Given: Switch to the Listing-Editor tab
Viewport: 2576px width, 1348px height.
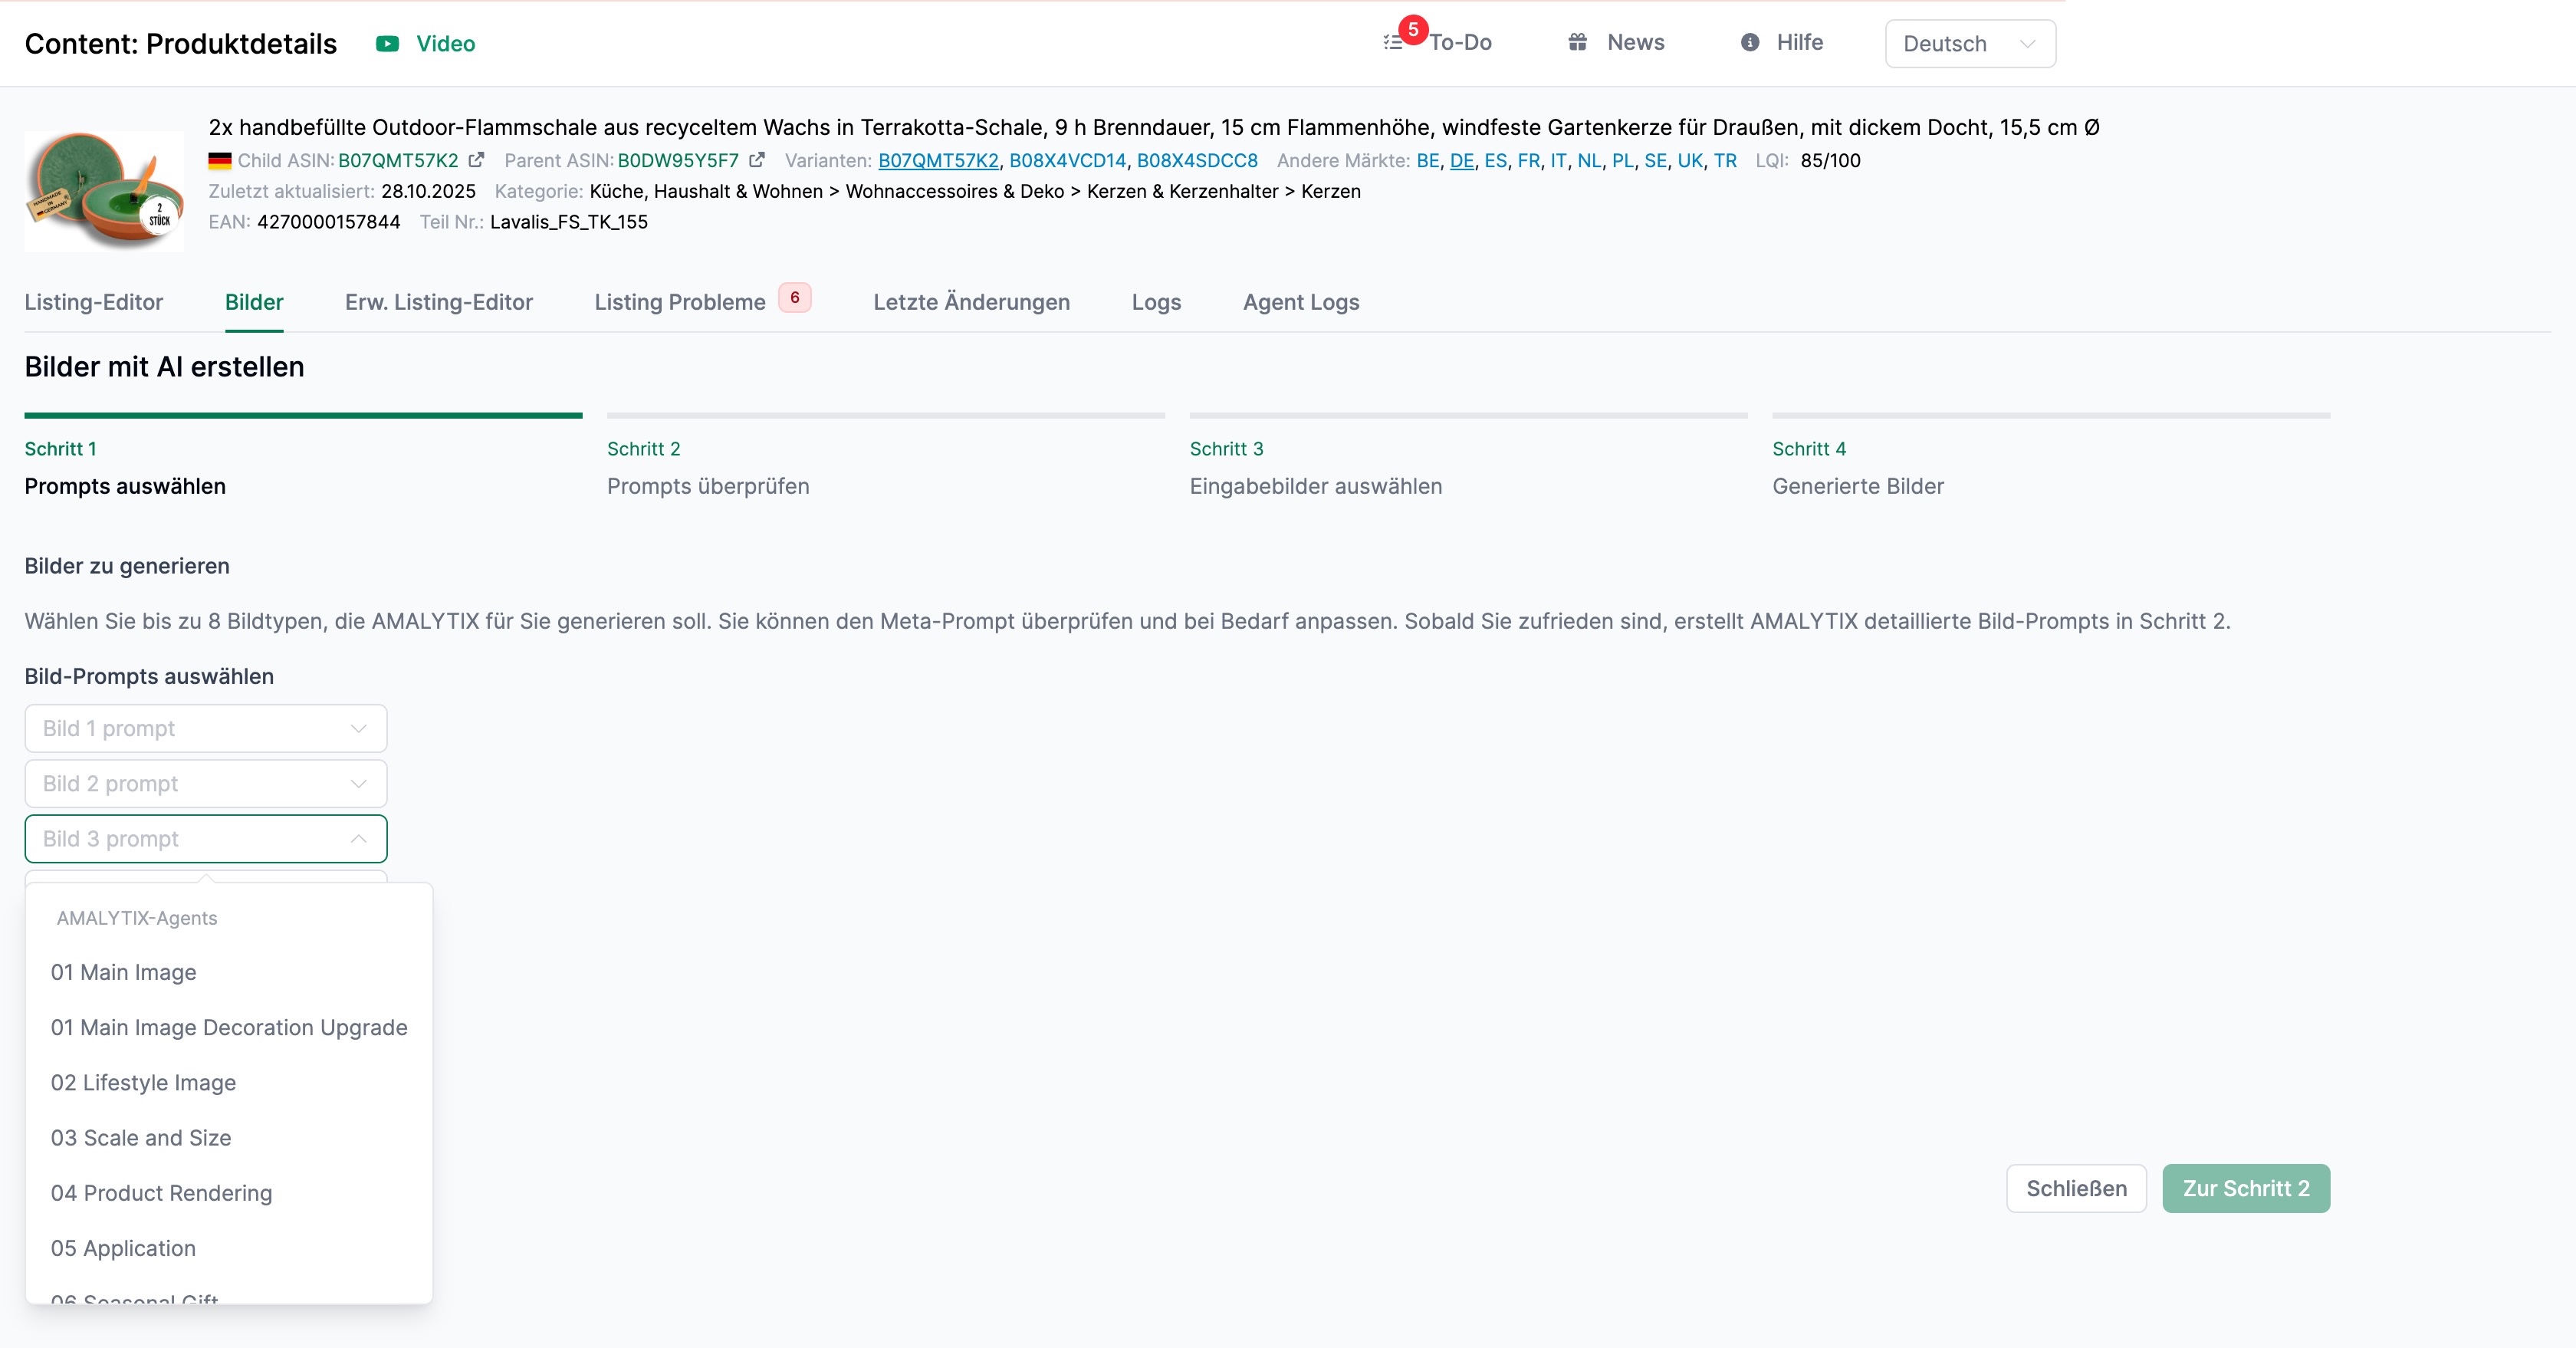Looking at the screenshot, I should click(x=93, y=302).
